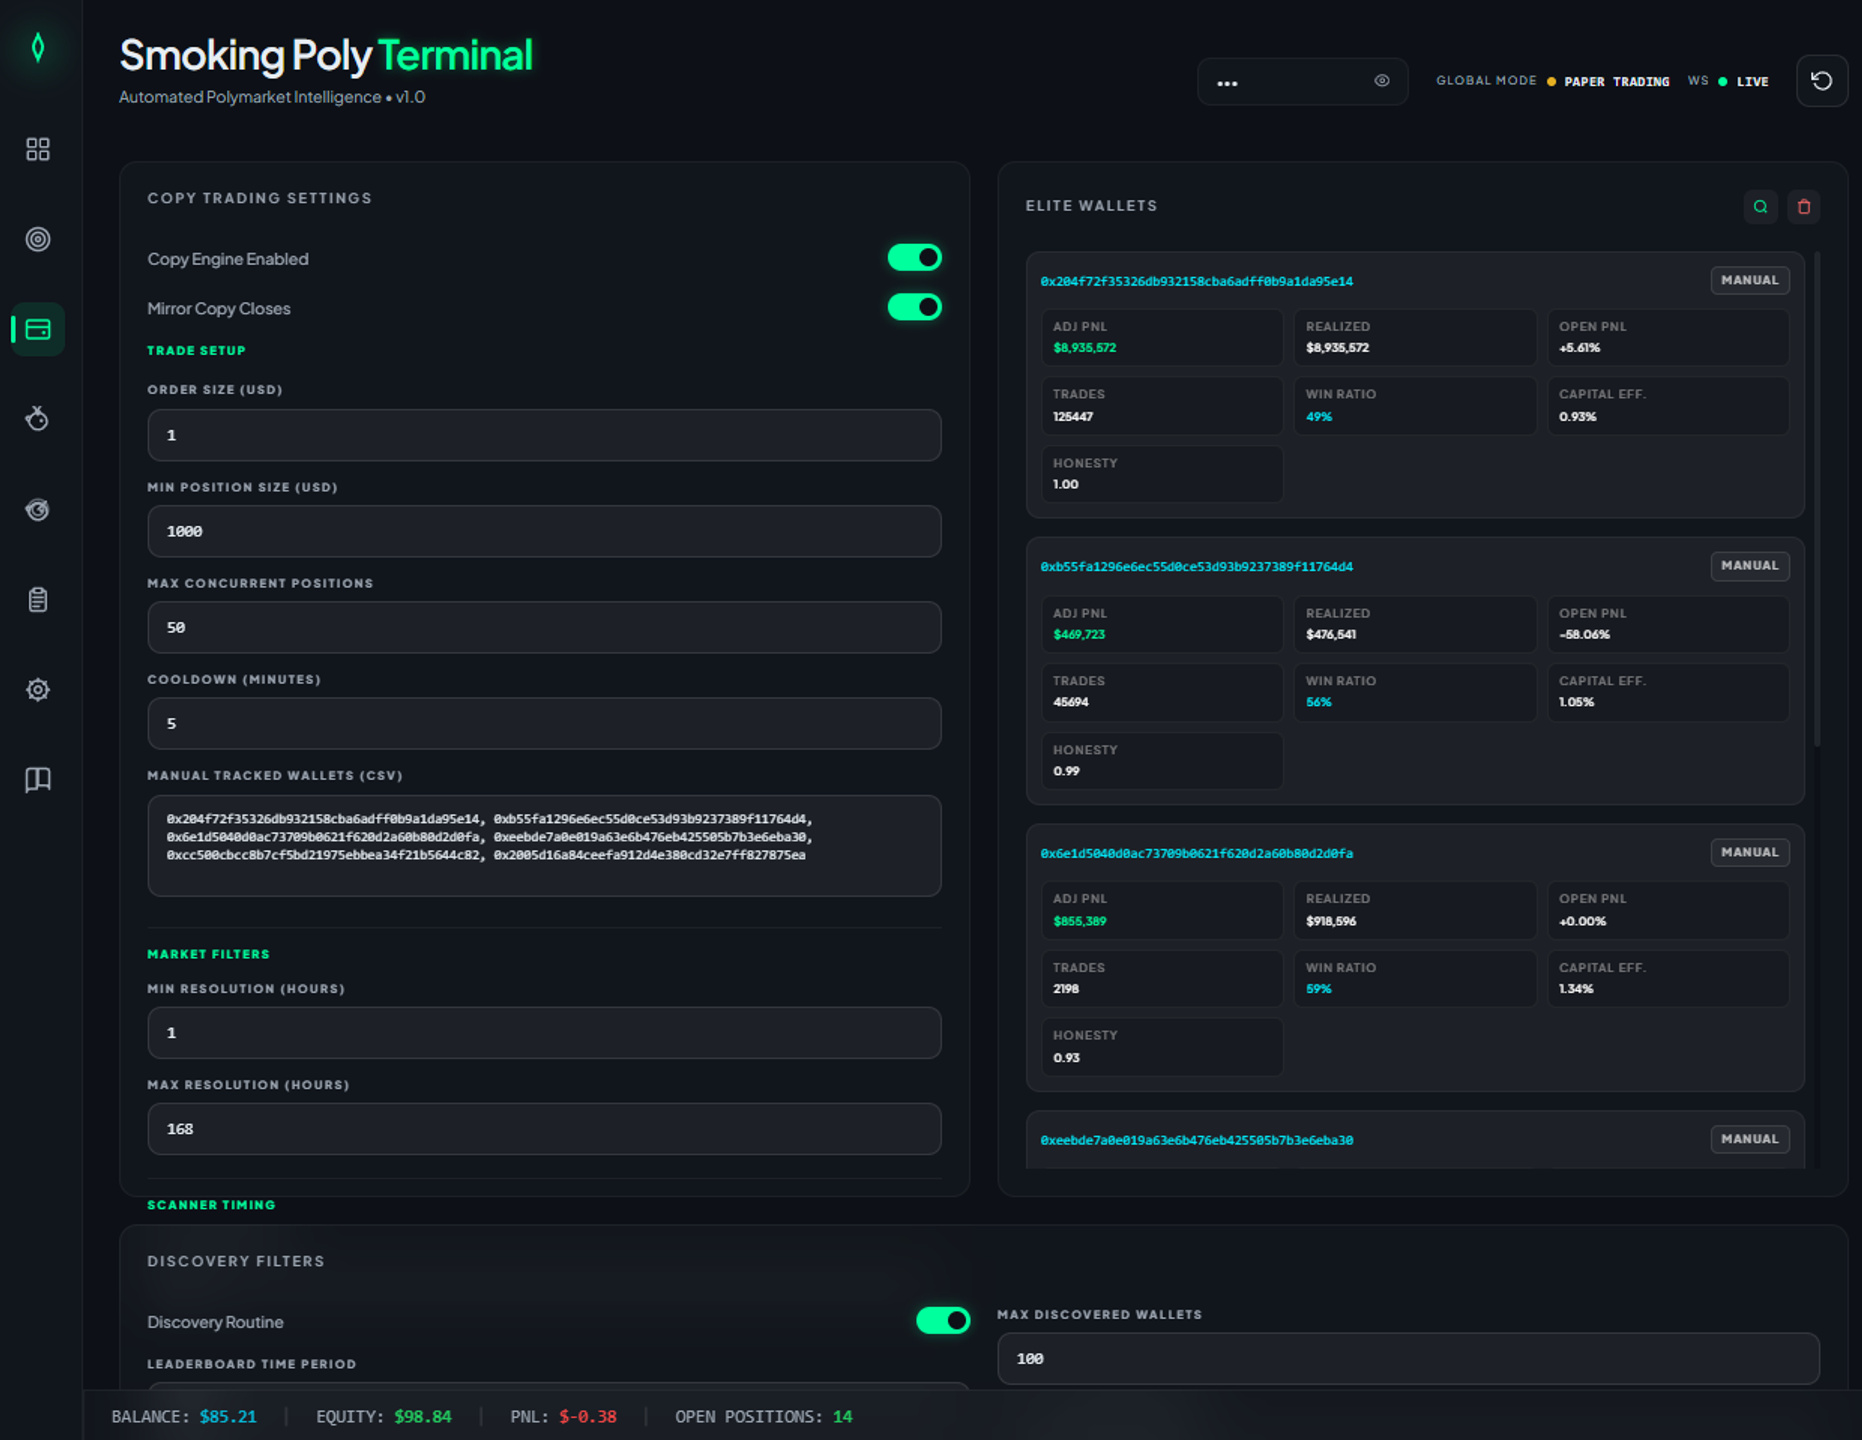Open the book documentation sidebar icon
1862x1440 pixels.
38,779
